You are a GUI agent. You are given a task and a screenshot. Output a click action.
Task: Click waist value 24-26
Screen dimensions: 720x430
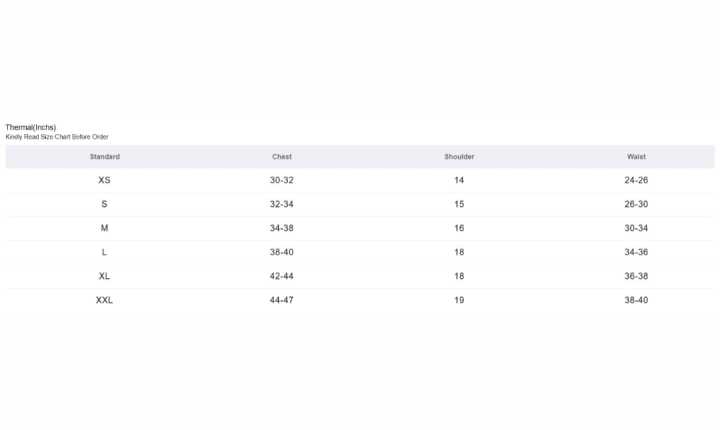tap(636, 180)
